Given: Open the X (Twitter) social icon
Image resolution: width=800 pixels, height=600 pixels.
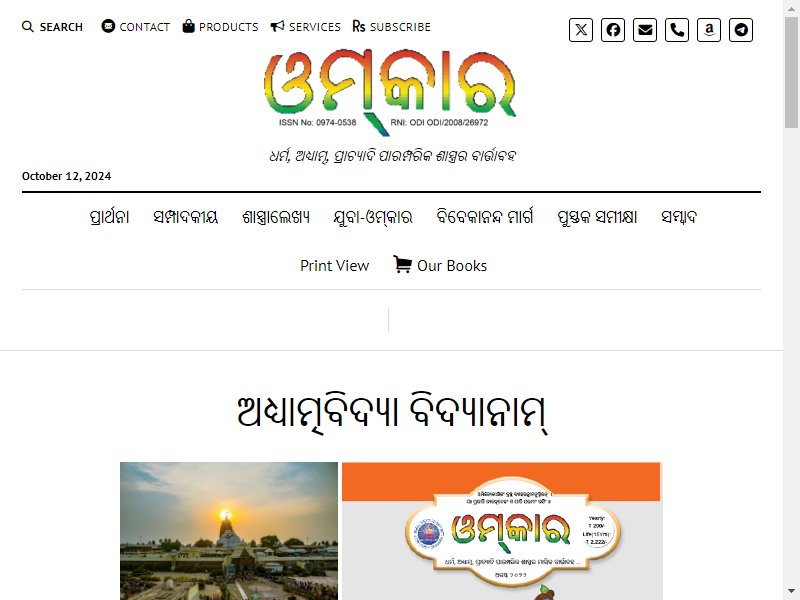Looking at the screenshot, I should (x=581, y=30).
